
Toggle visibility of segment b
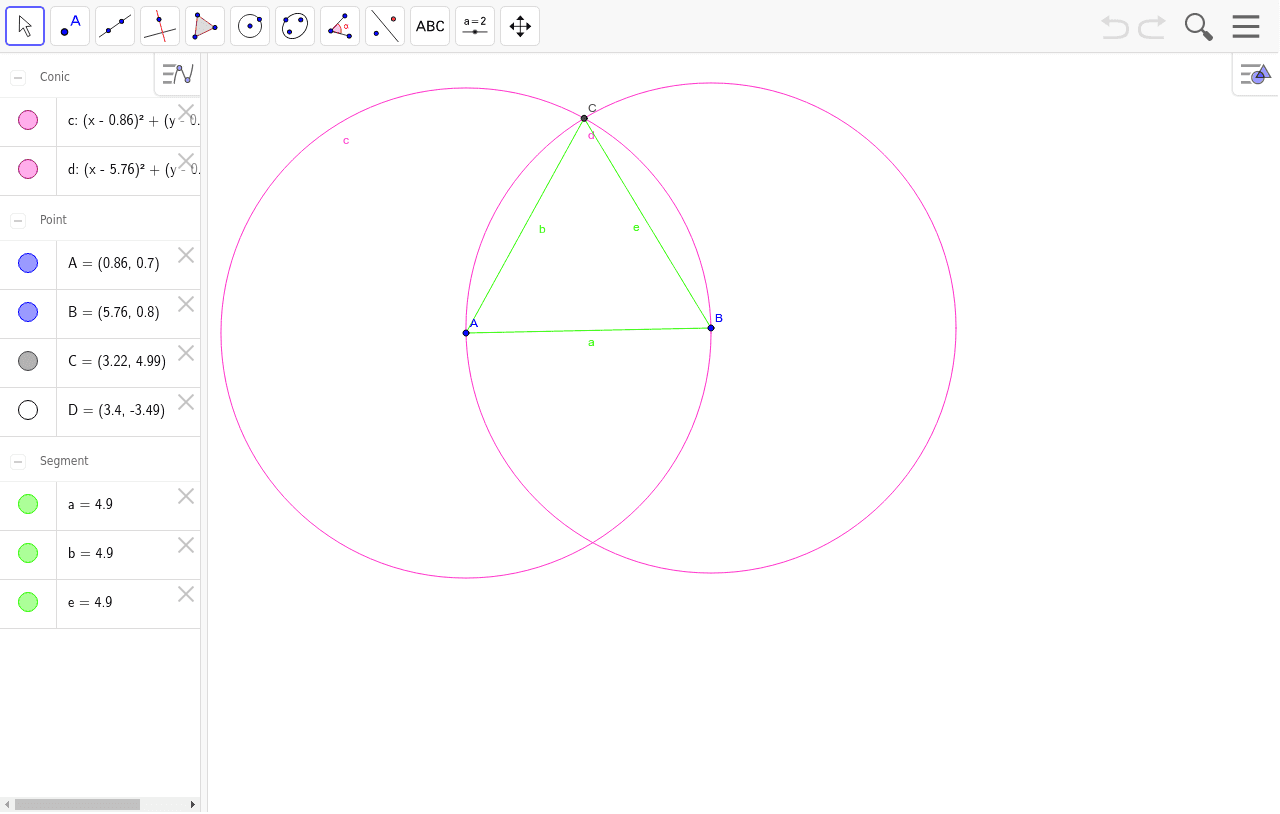pyautogui.click(x=28, y=553)
